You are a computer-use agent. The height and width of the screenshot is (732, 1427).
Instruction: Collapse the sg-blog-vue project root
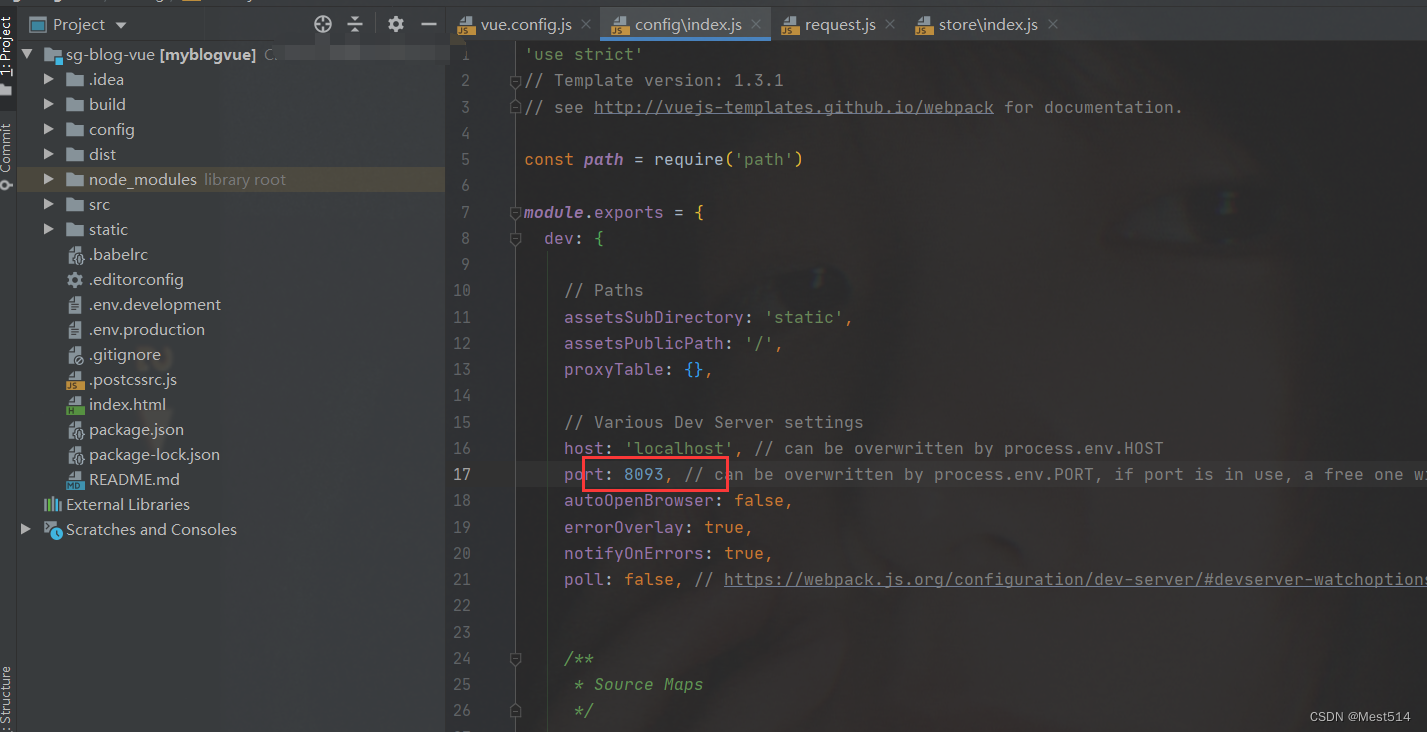pyautogui.click(x=26, y=55)
